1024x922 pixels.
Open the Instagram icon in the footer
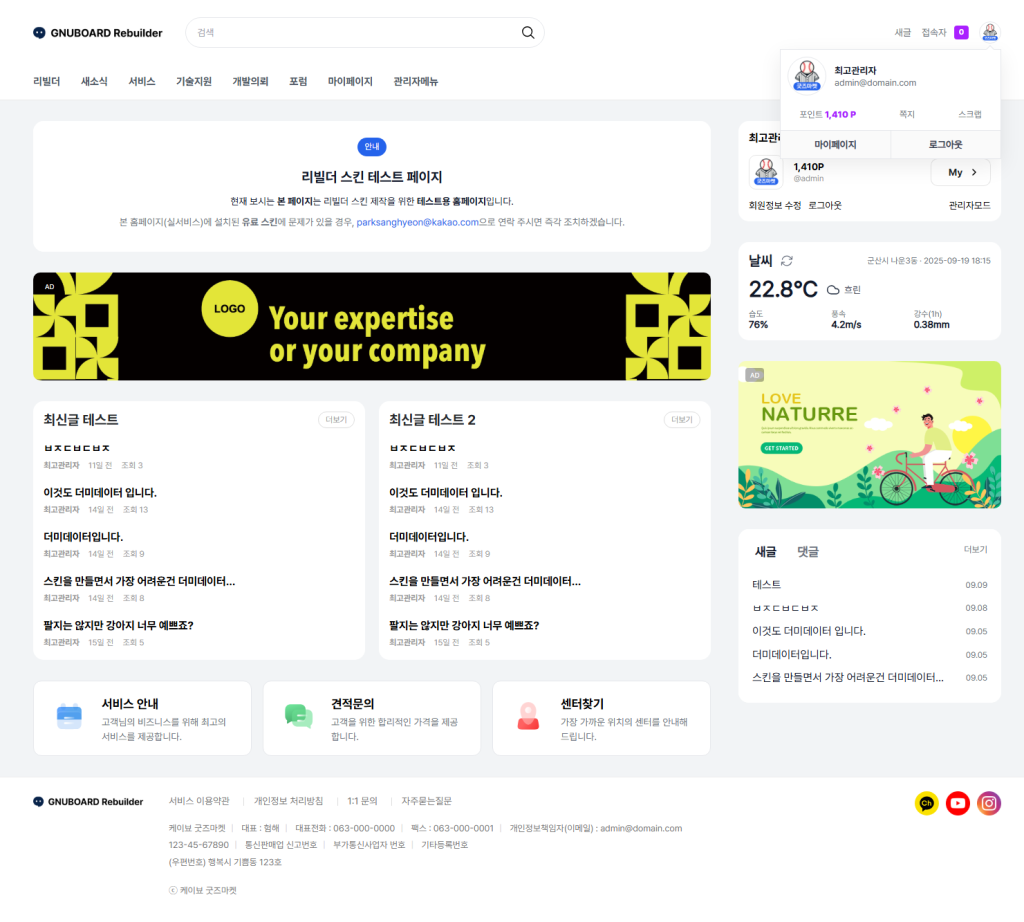pos(989,803)
